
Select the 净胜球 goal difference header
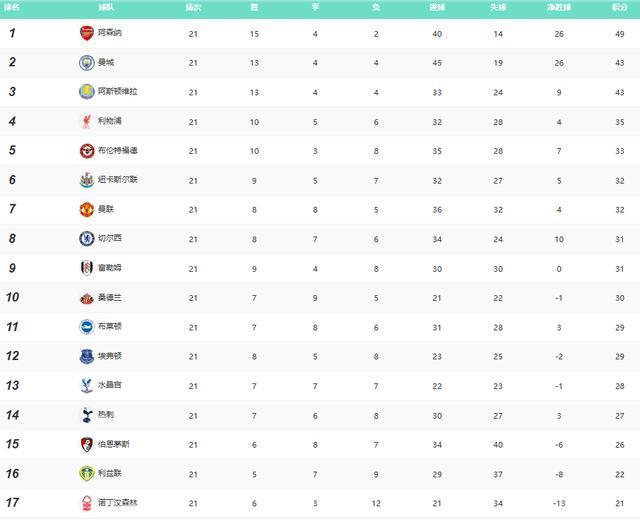point(558,6)
